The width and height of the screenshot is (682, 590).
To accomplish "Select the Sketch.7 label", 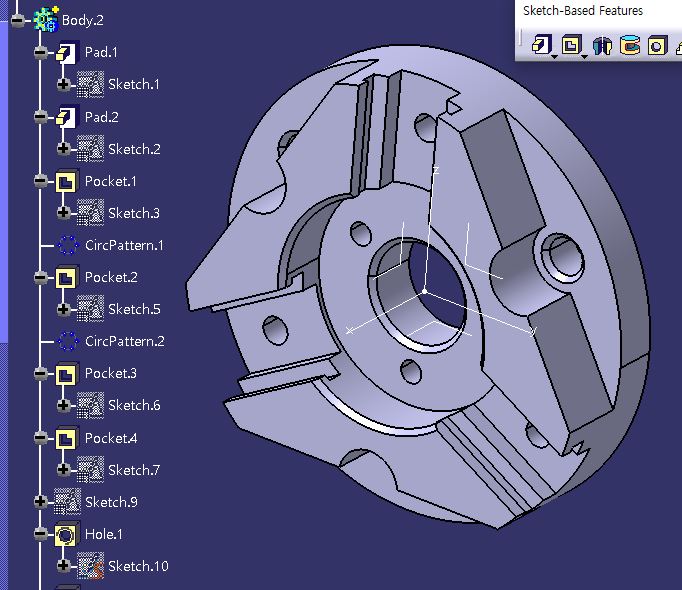I will click(134, 470).
